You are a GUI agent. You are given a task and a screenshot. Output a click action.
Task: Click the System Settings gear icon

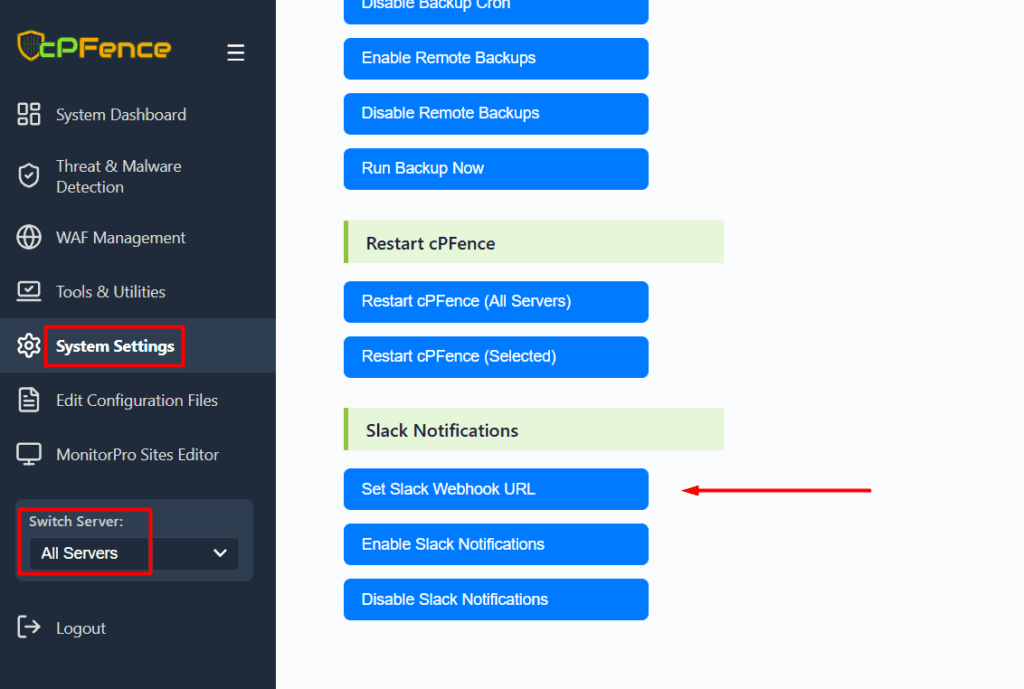[x=29, y=346]
